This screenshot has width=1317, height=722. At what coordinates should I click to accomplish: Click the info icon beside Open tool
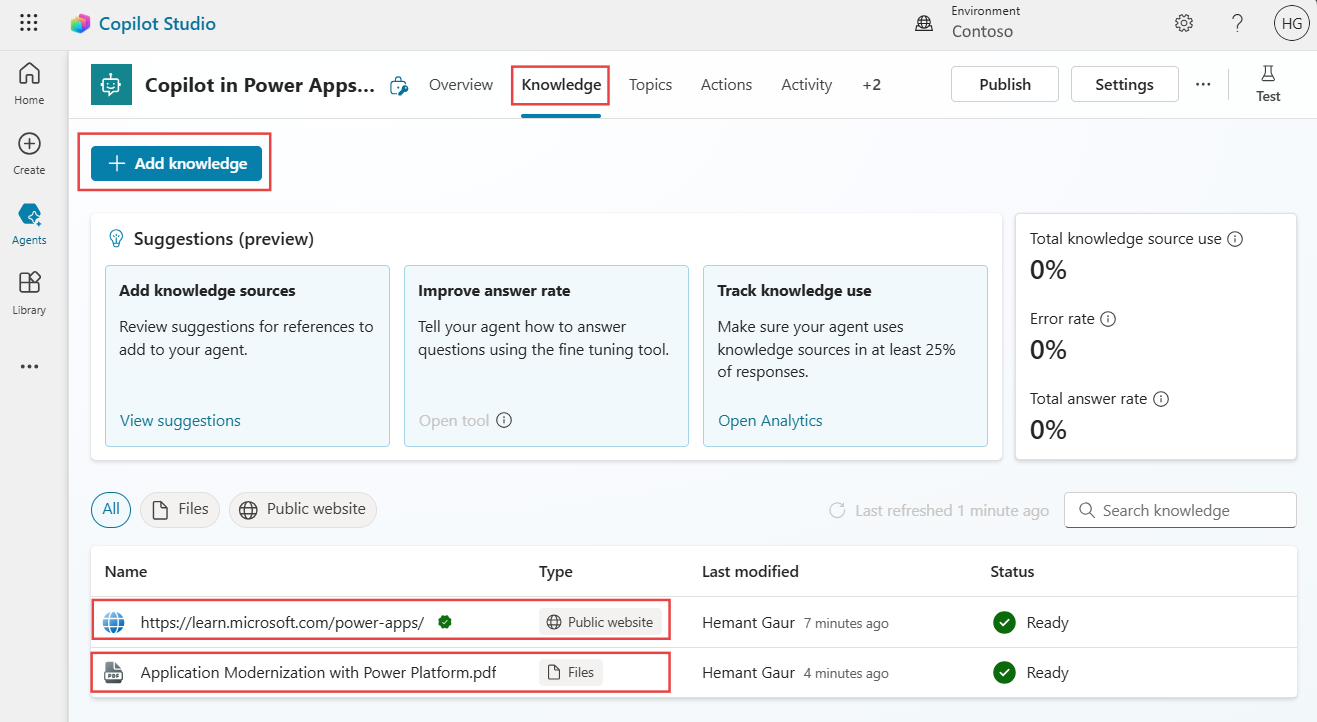coord(504,420)
